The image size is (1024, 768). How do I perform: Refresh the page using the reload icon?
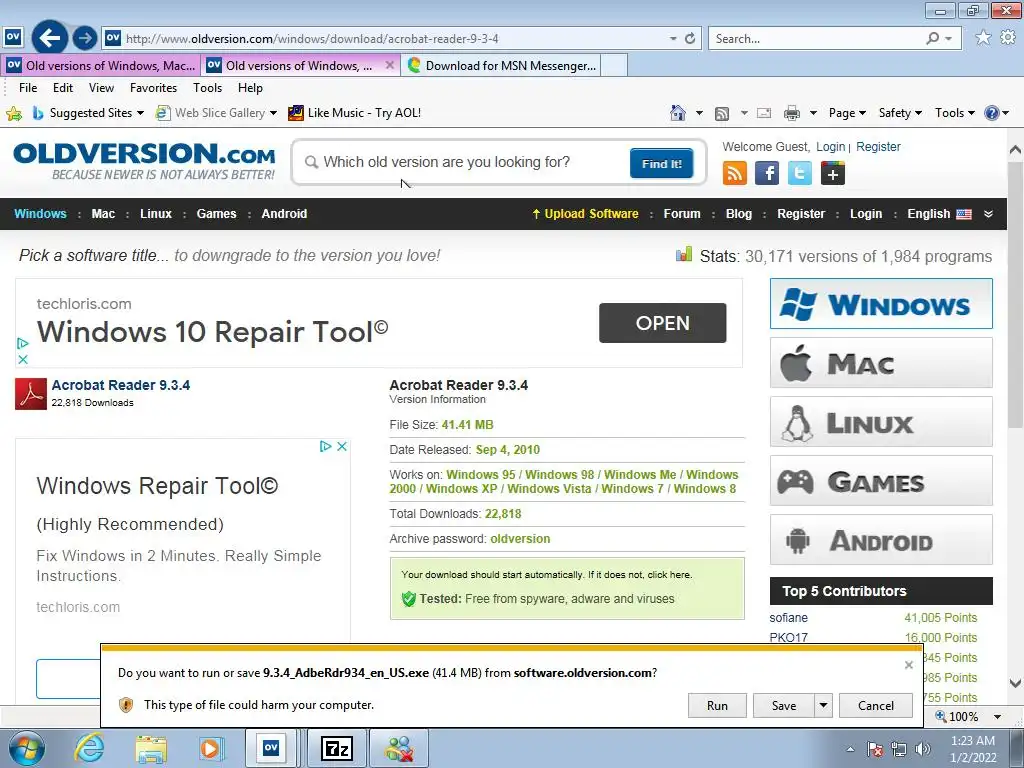[x=690, y=39]
